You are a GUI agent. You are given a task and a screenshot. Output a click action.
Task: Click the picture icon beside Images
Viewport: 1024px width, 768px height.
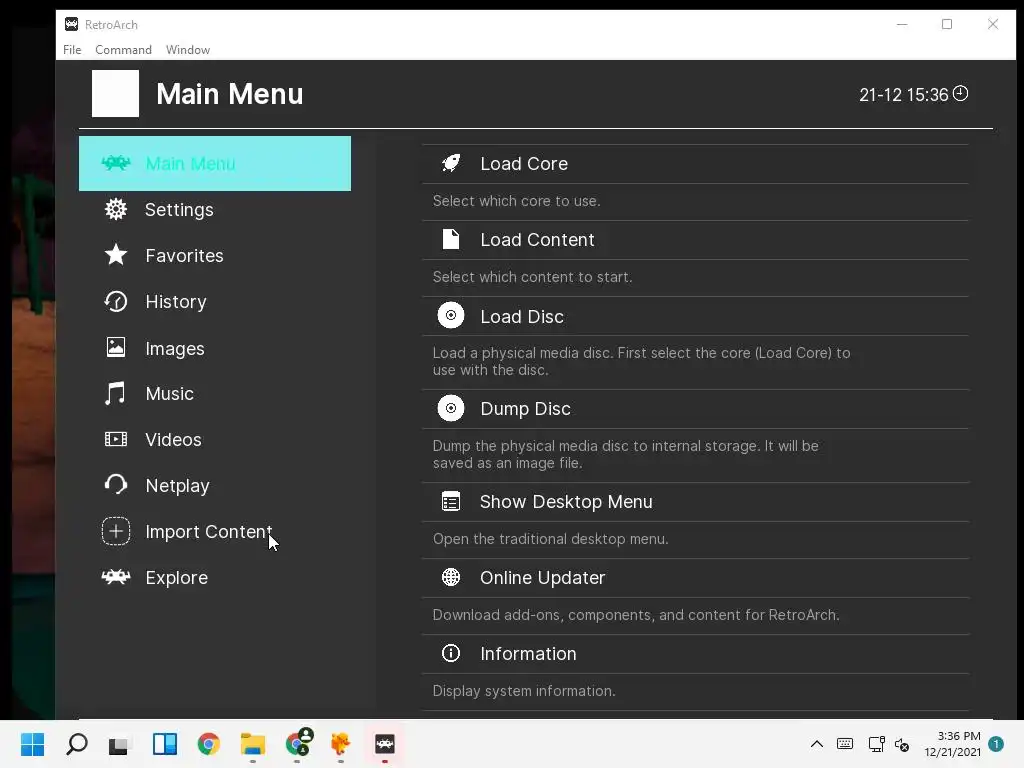coord(116,347)
